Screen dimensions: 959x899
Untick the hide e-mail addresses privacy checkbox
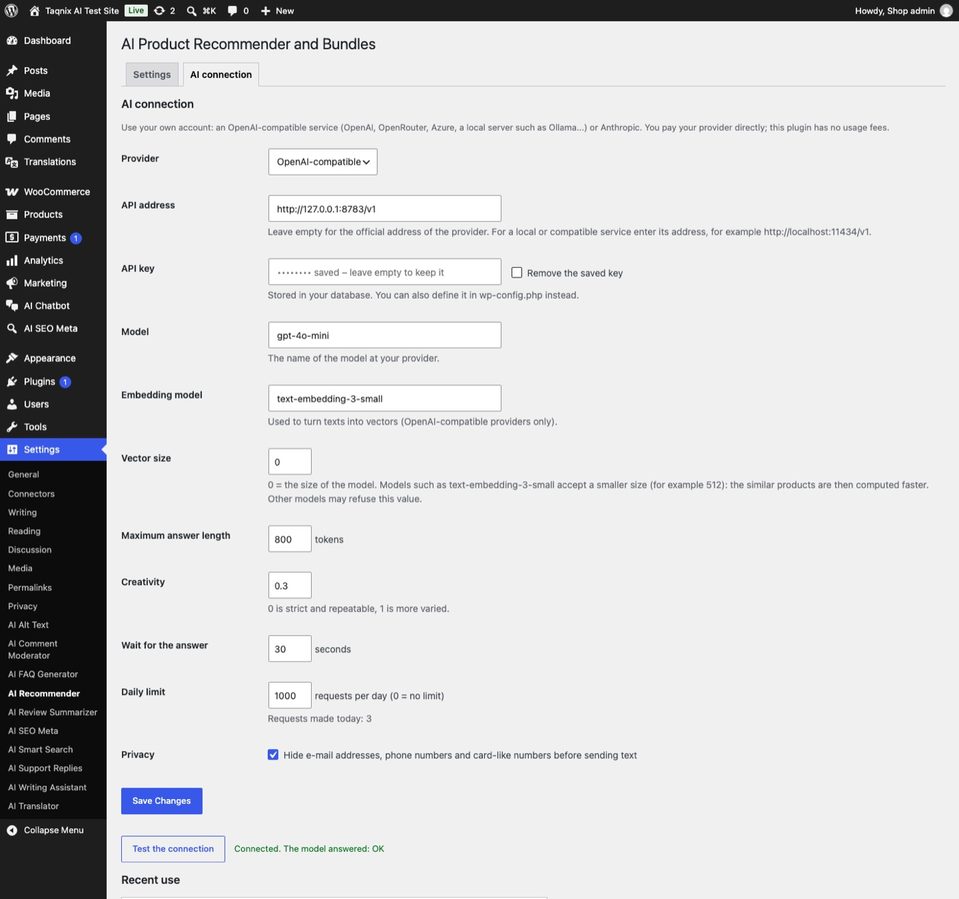[x=273, y=754]
